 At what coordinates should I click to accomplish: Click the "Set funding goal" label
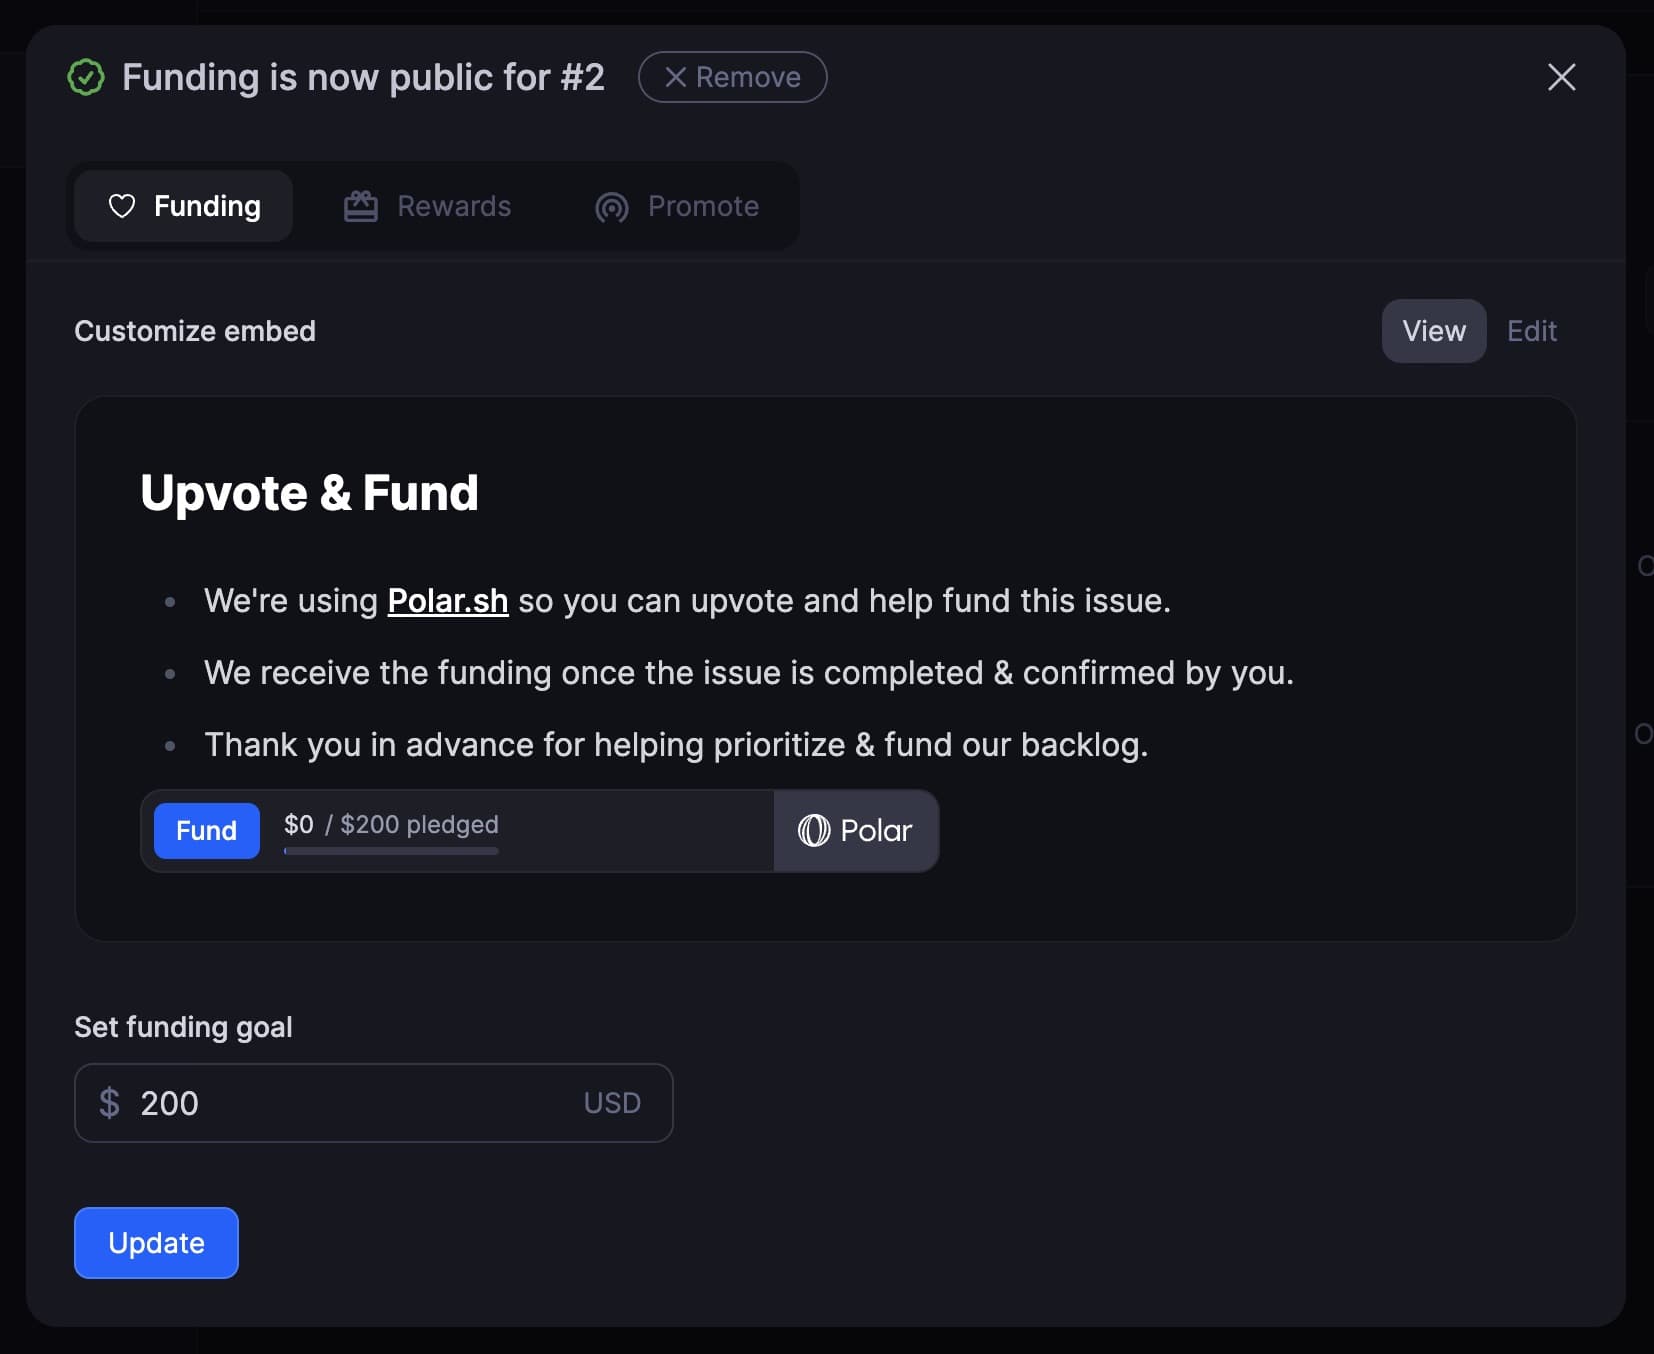tap(184, 1027)
